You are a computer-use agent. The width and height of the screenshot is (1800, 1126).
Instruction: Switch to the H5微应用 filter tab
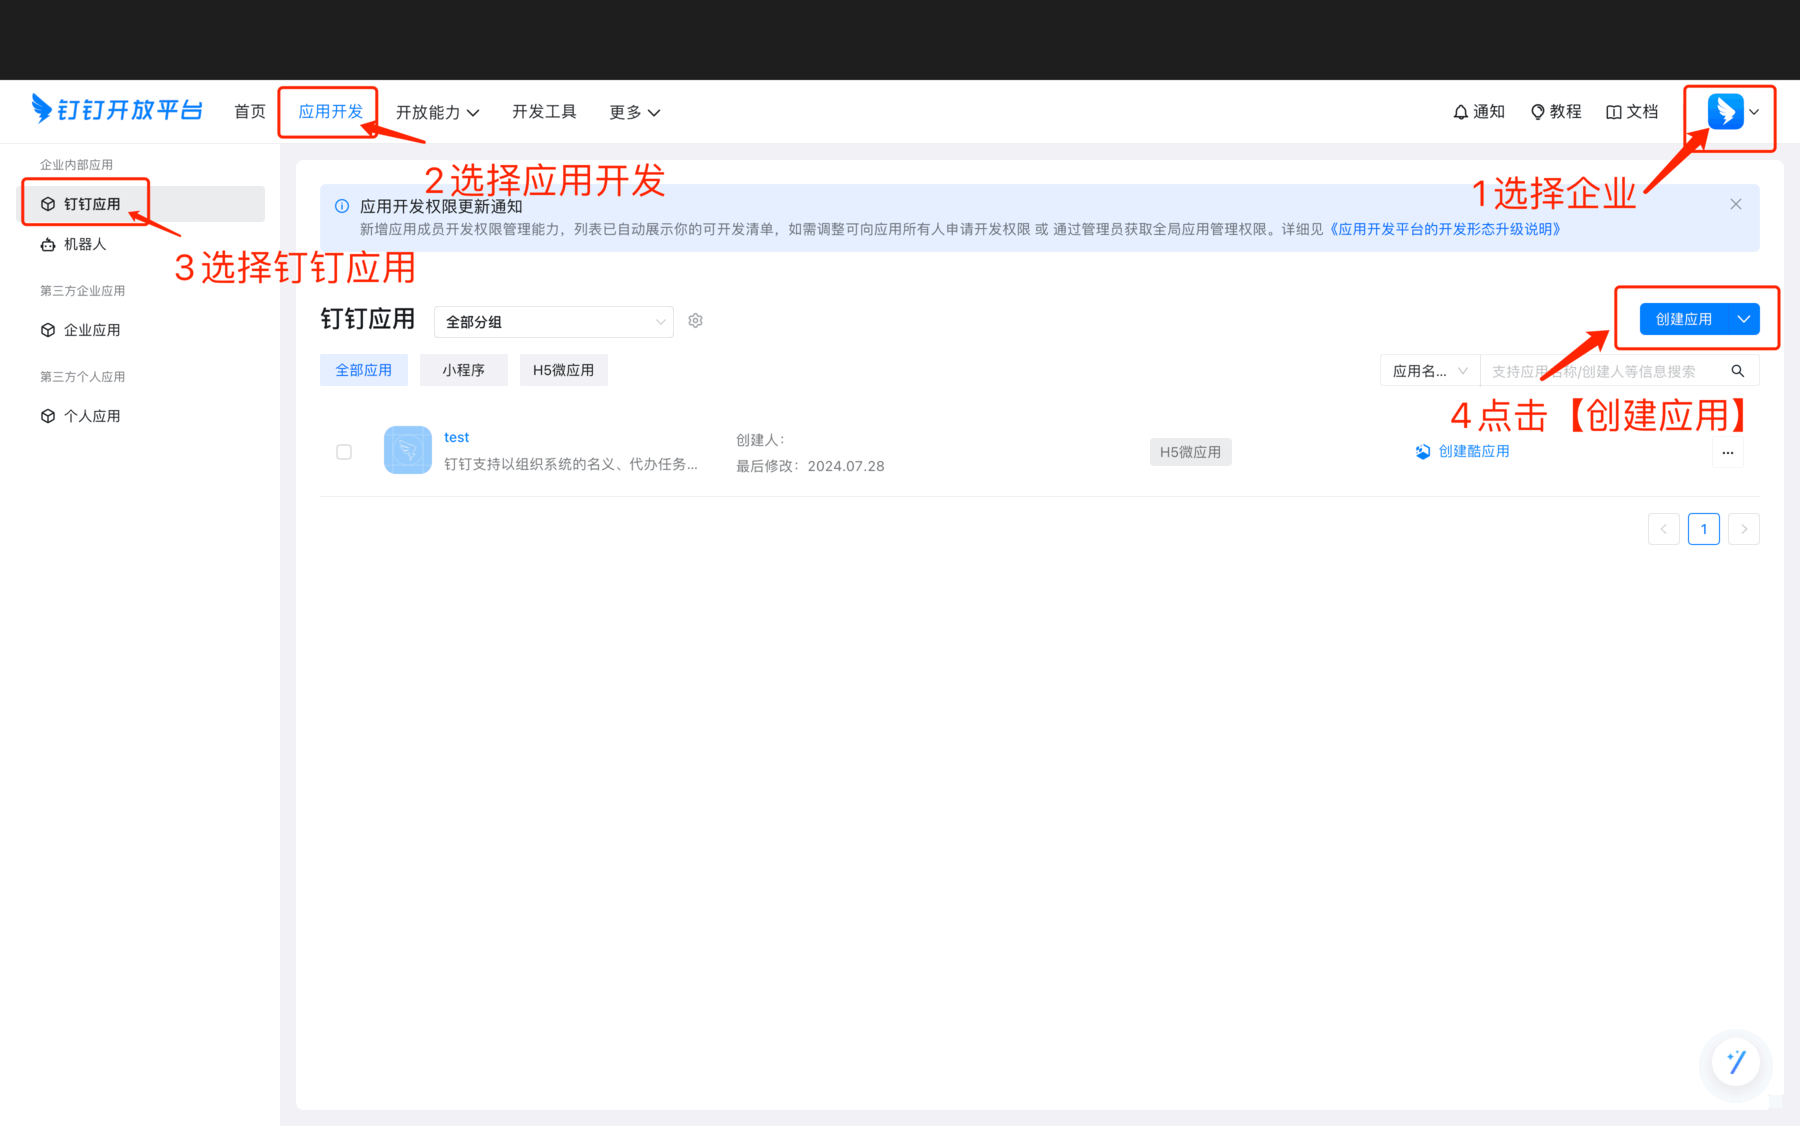pos(564,370)
